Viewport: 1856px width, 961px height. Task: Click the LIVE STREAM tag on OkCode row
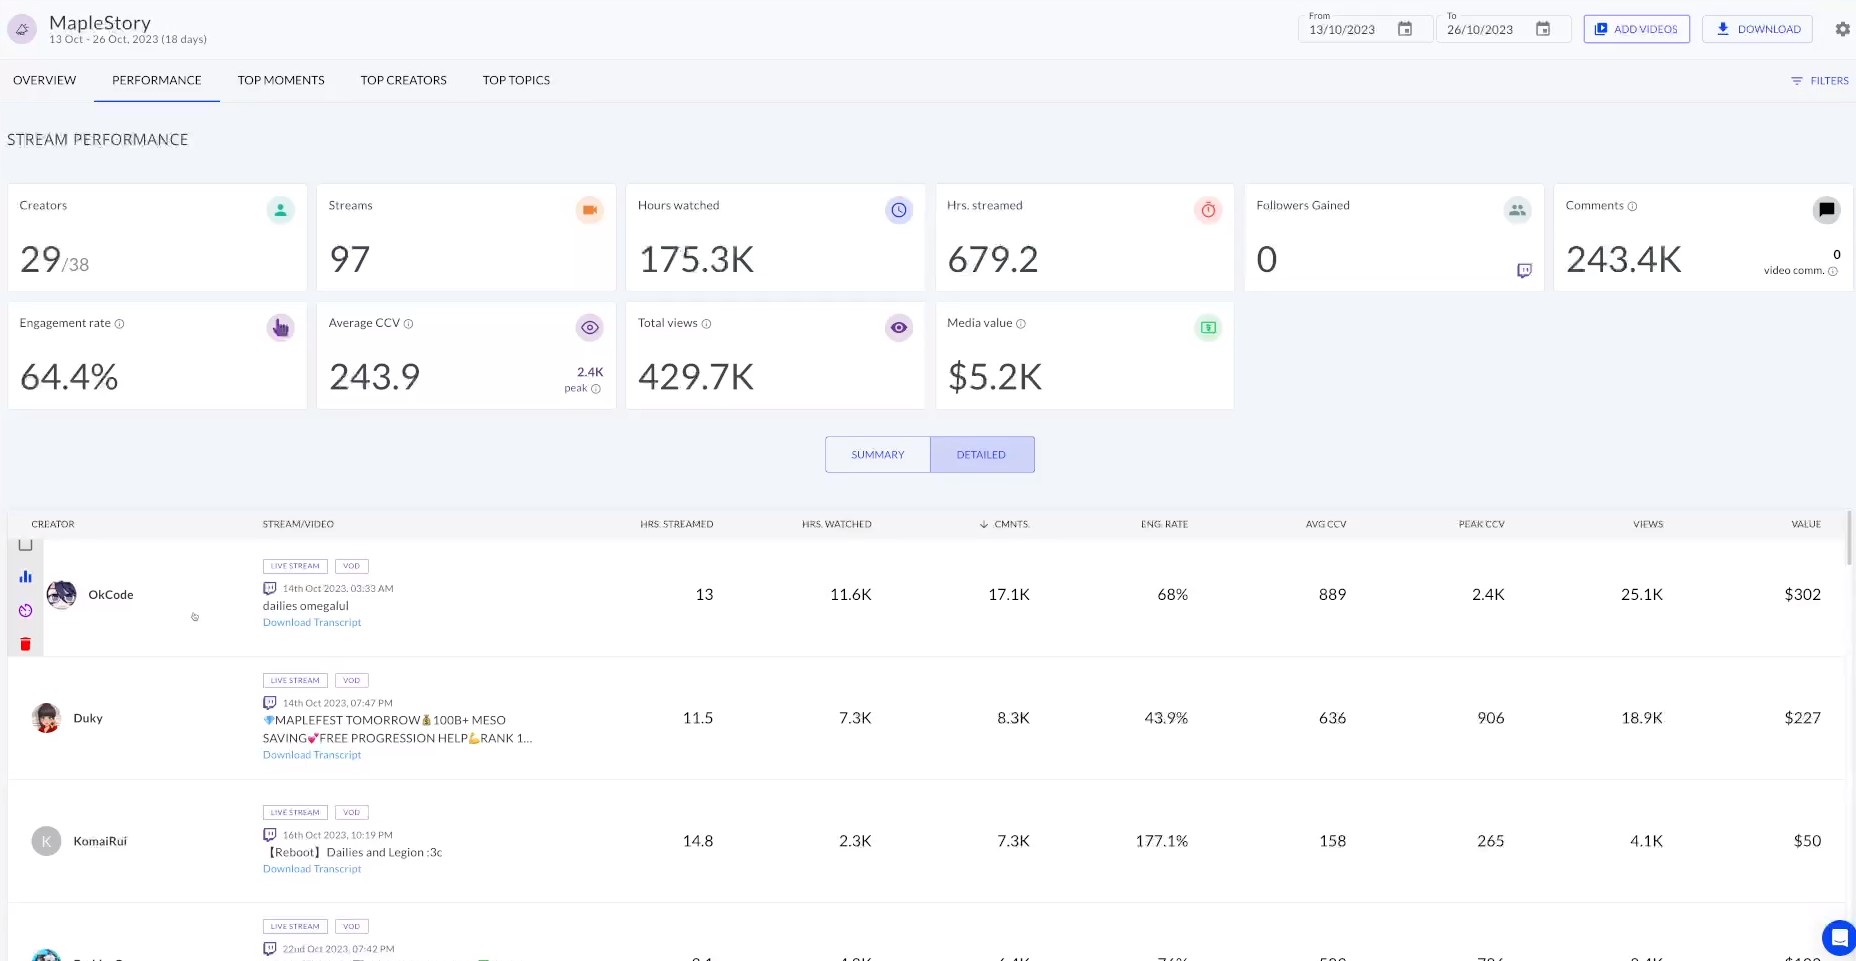[x=295, y=566]
